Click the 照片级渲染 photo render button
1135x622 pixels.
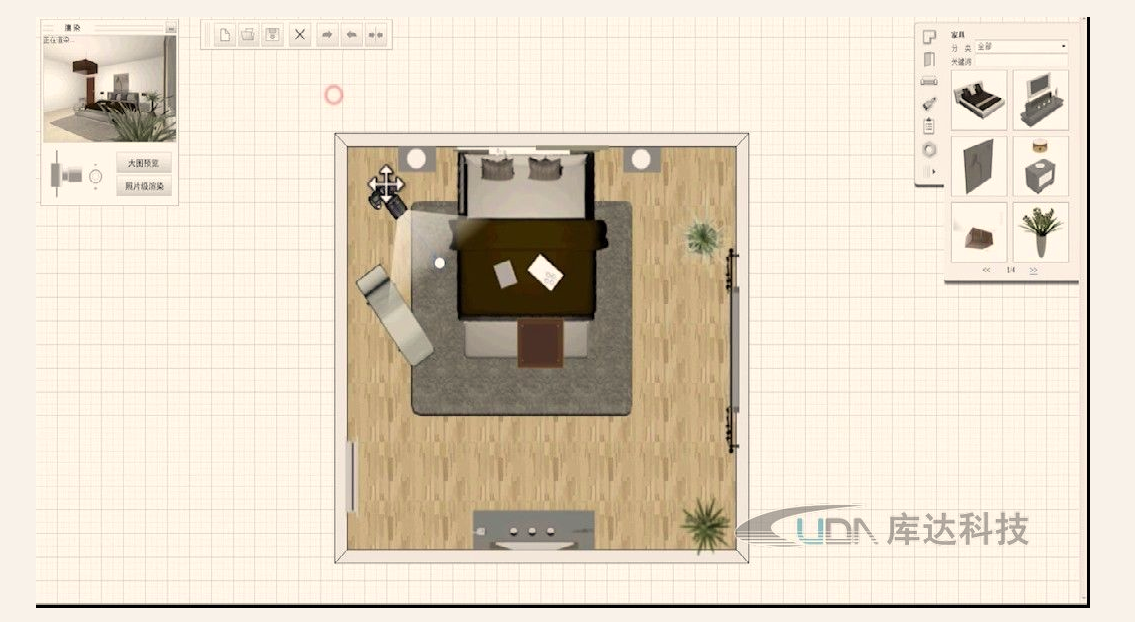click(143, 186)
